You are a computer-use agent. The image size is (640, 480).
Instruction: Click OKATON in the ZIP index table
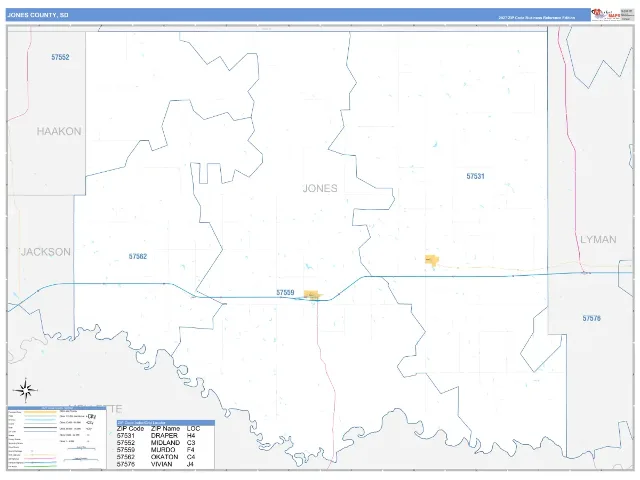click(164, 457)
